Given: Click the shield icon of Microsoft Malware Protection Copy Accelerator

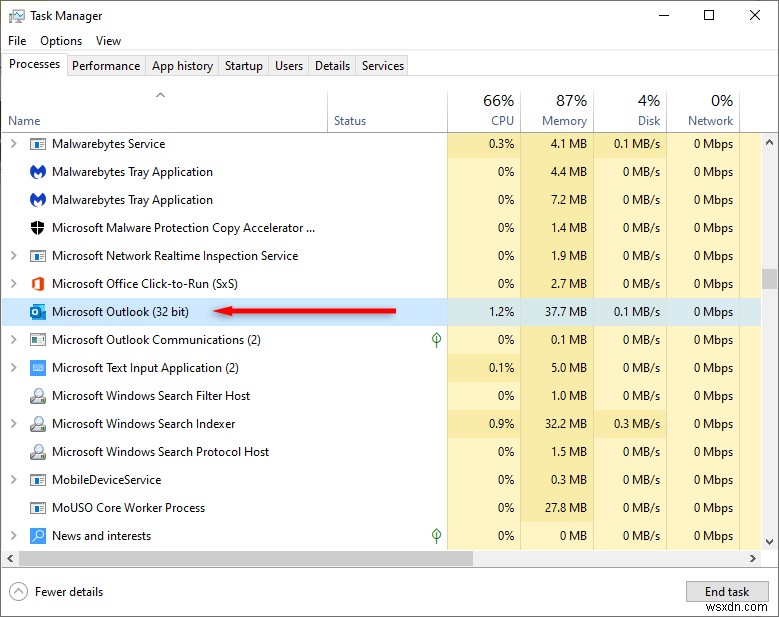Looking at the screenshot, I should pos(38,228).
